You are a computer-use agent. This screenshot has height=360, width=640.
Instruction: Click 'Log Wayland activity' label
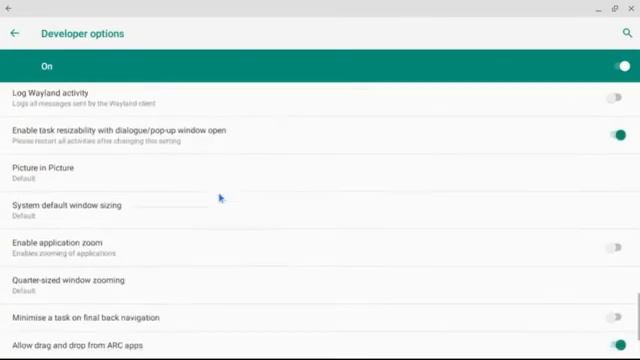coord(50,93)
